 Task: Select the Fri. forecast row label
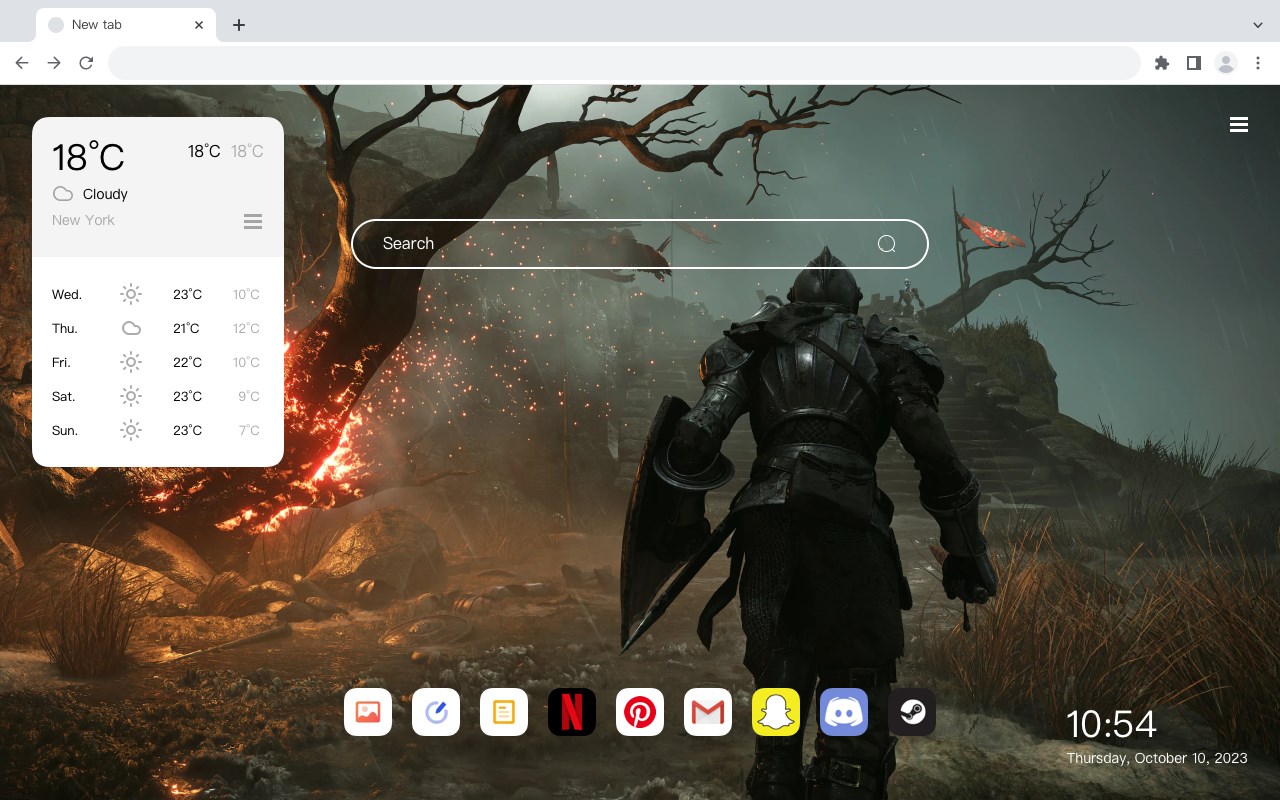(x=61, y=362)
